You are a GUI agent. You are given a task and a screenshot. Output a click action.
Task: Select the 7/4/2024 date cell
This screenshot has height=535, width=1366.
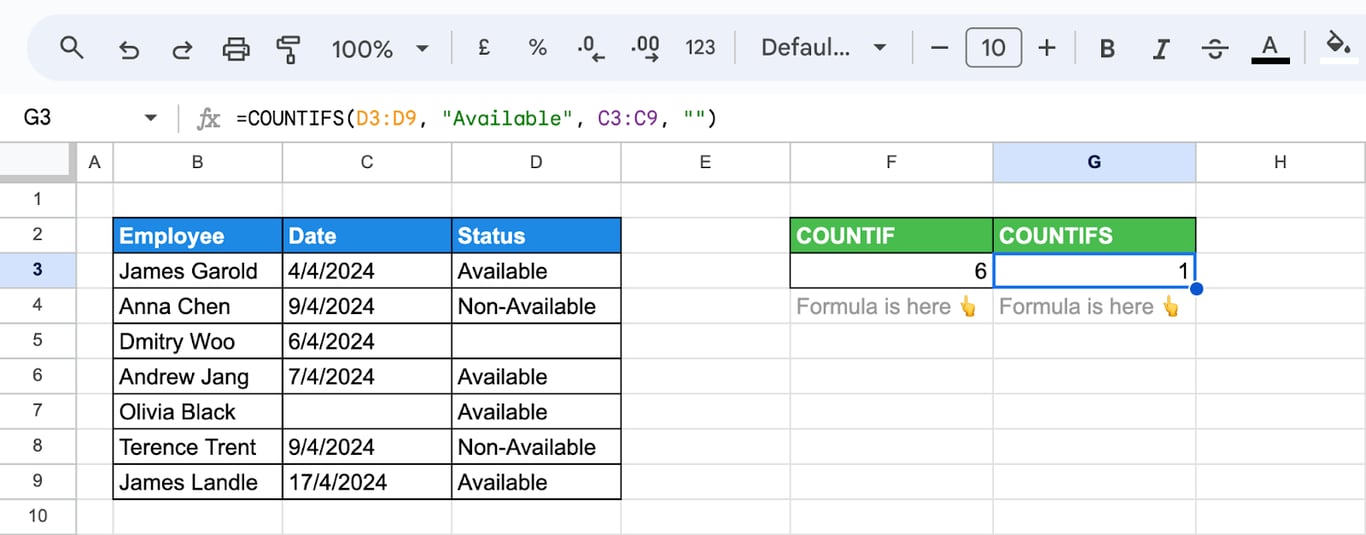pyautogui.click(x=367, y=376)
